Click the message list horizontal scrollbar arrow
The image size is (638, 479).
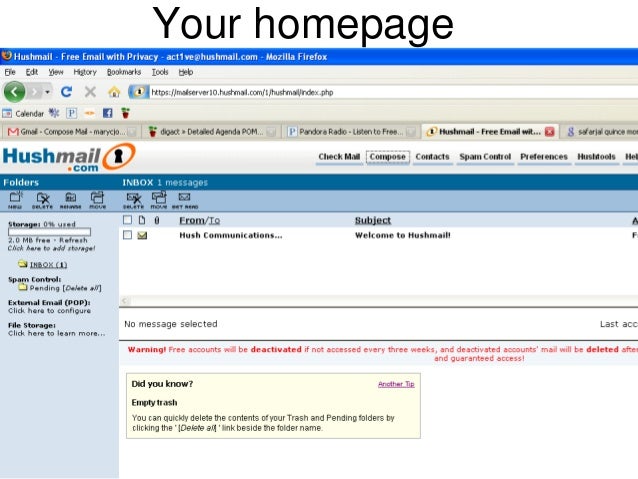(125, 301)
